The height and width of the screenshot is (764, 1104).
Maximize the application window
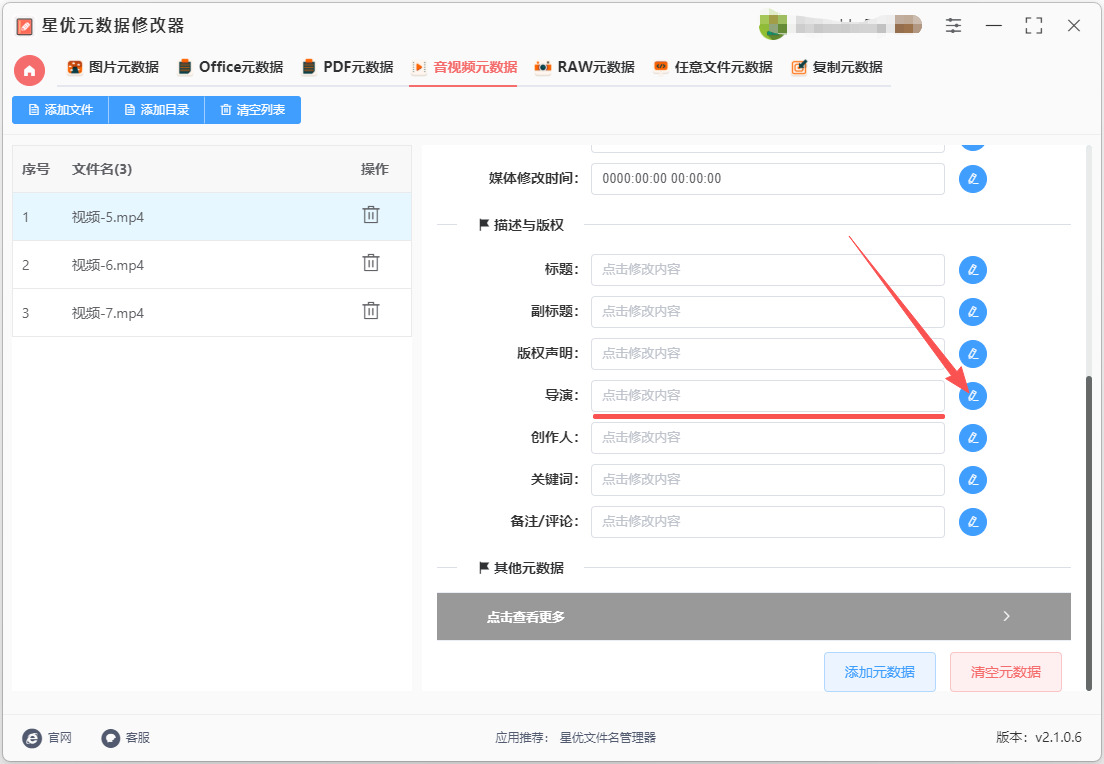[x=1034, y=26]
